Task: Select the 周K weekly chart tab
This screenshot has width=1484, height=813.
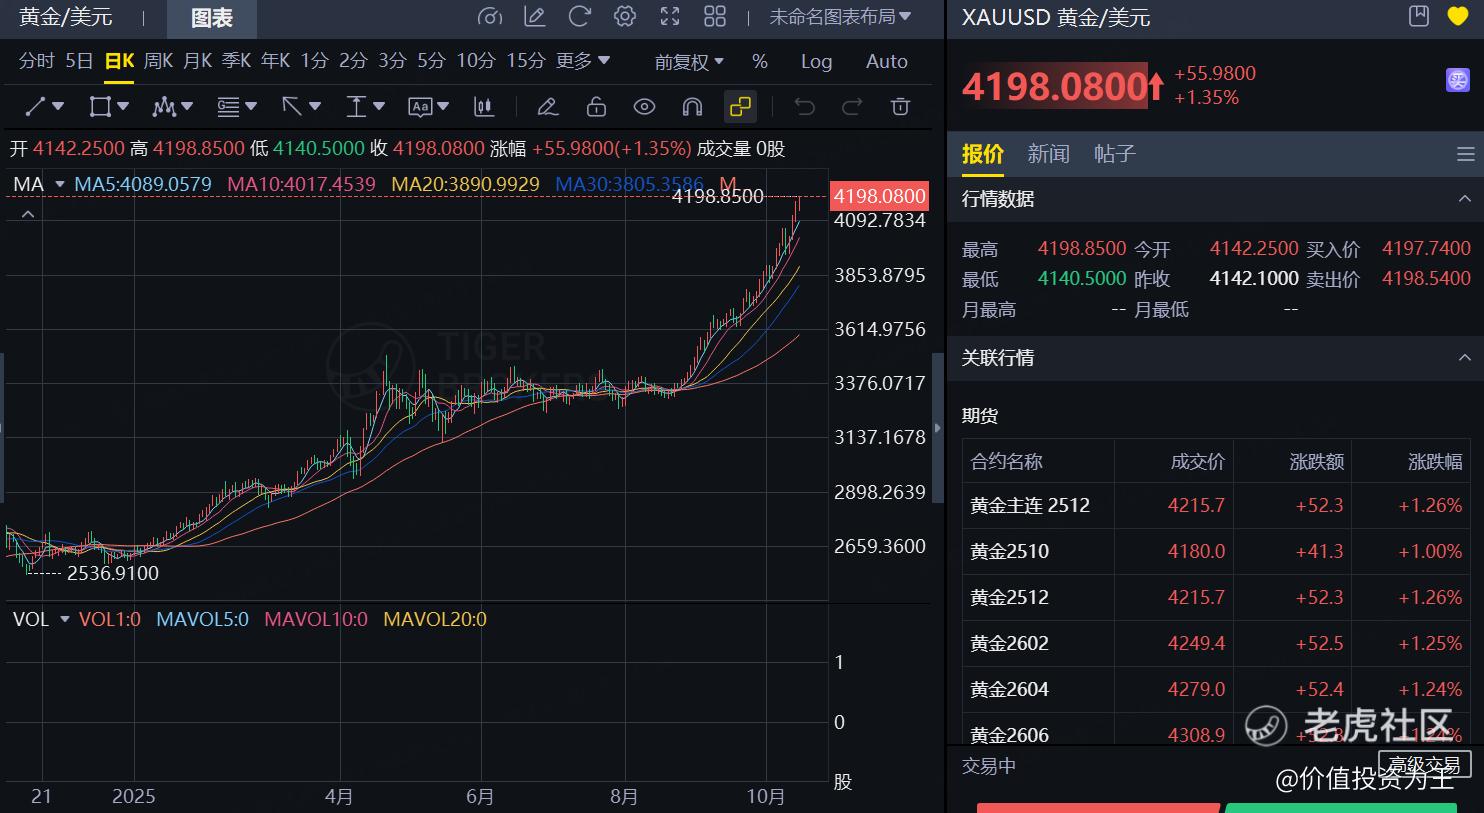Action: click(158, 60)
